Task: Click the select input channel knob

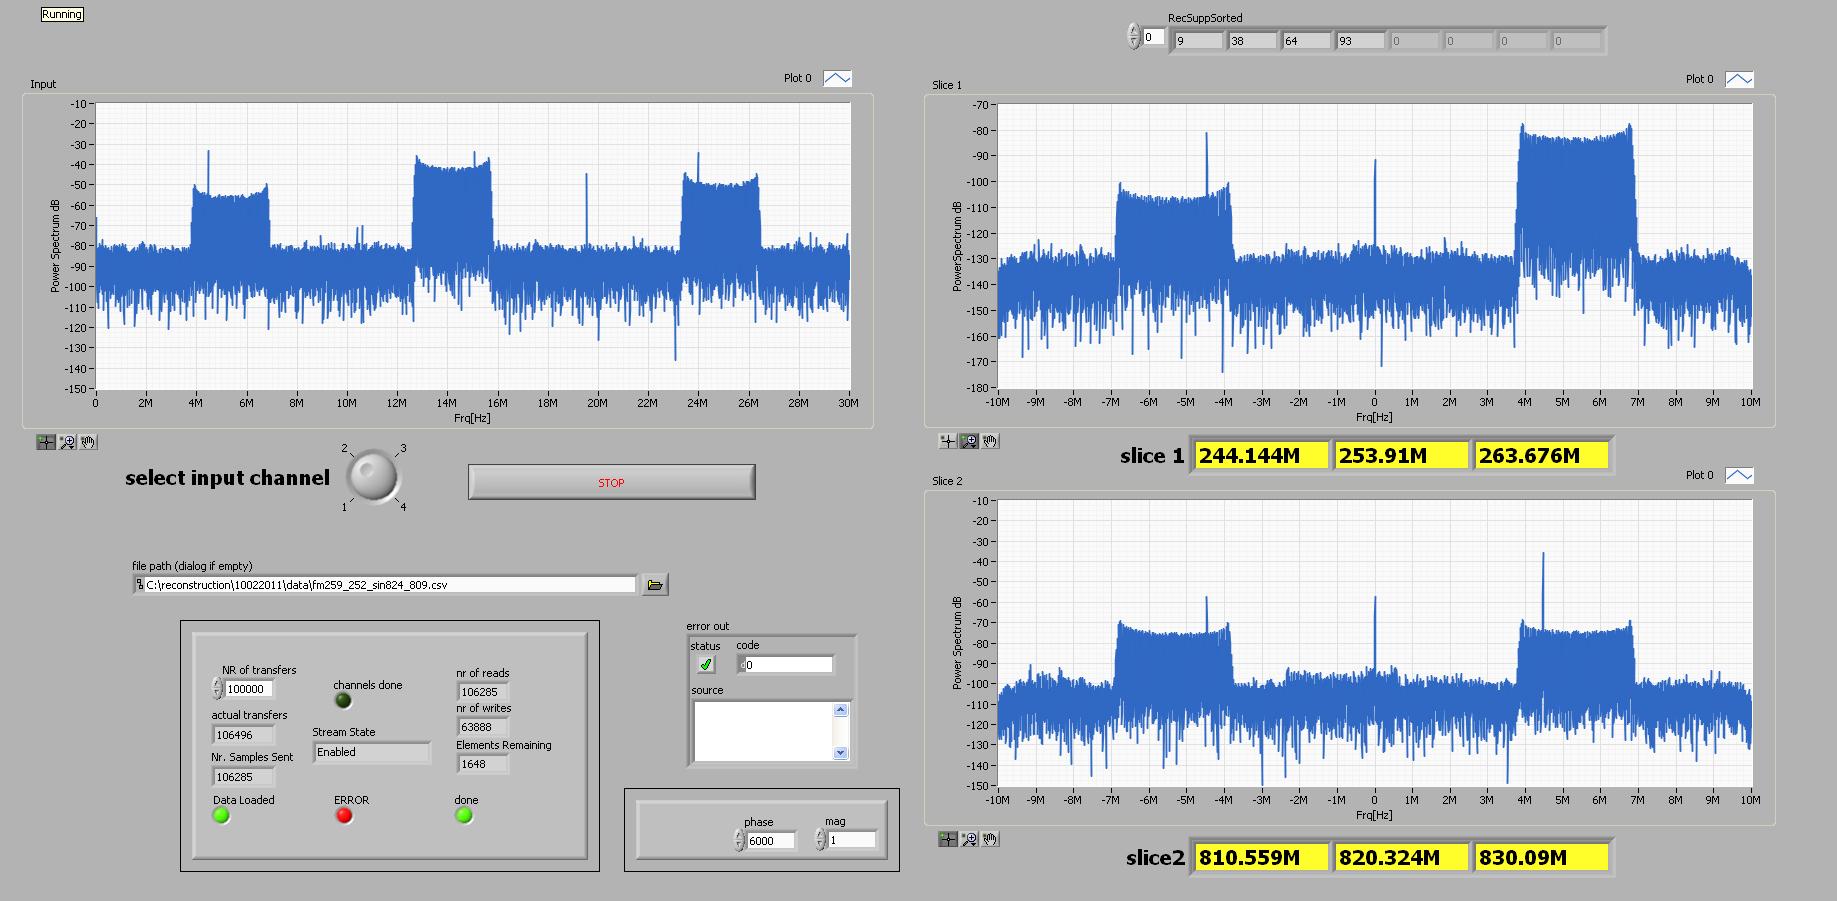Action: point(373,476)
